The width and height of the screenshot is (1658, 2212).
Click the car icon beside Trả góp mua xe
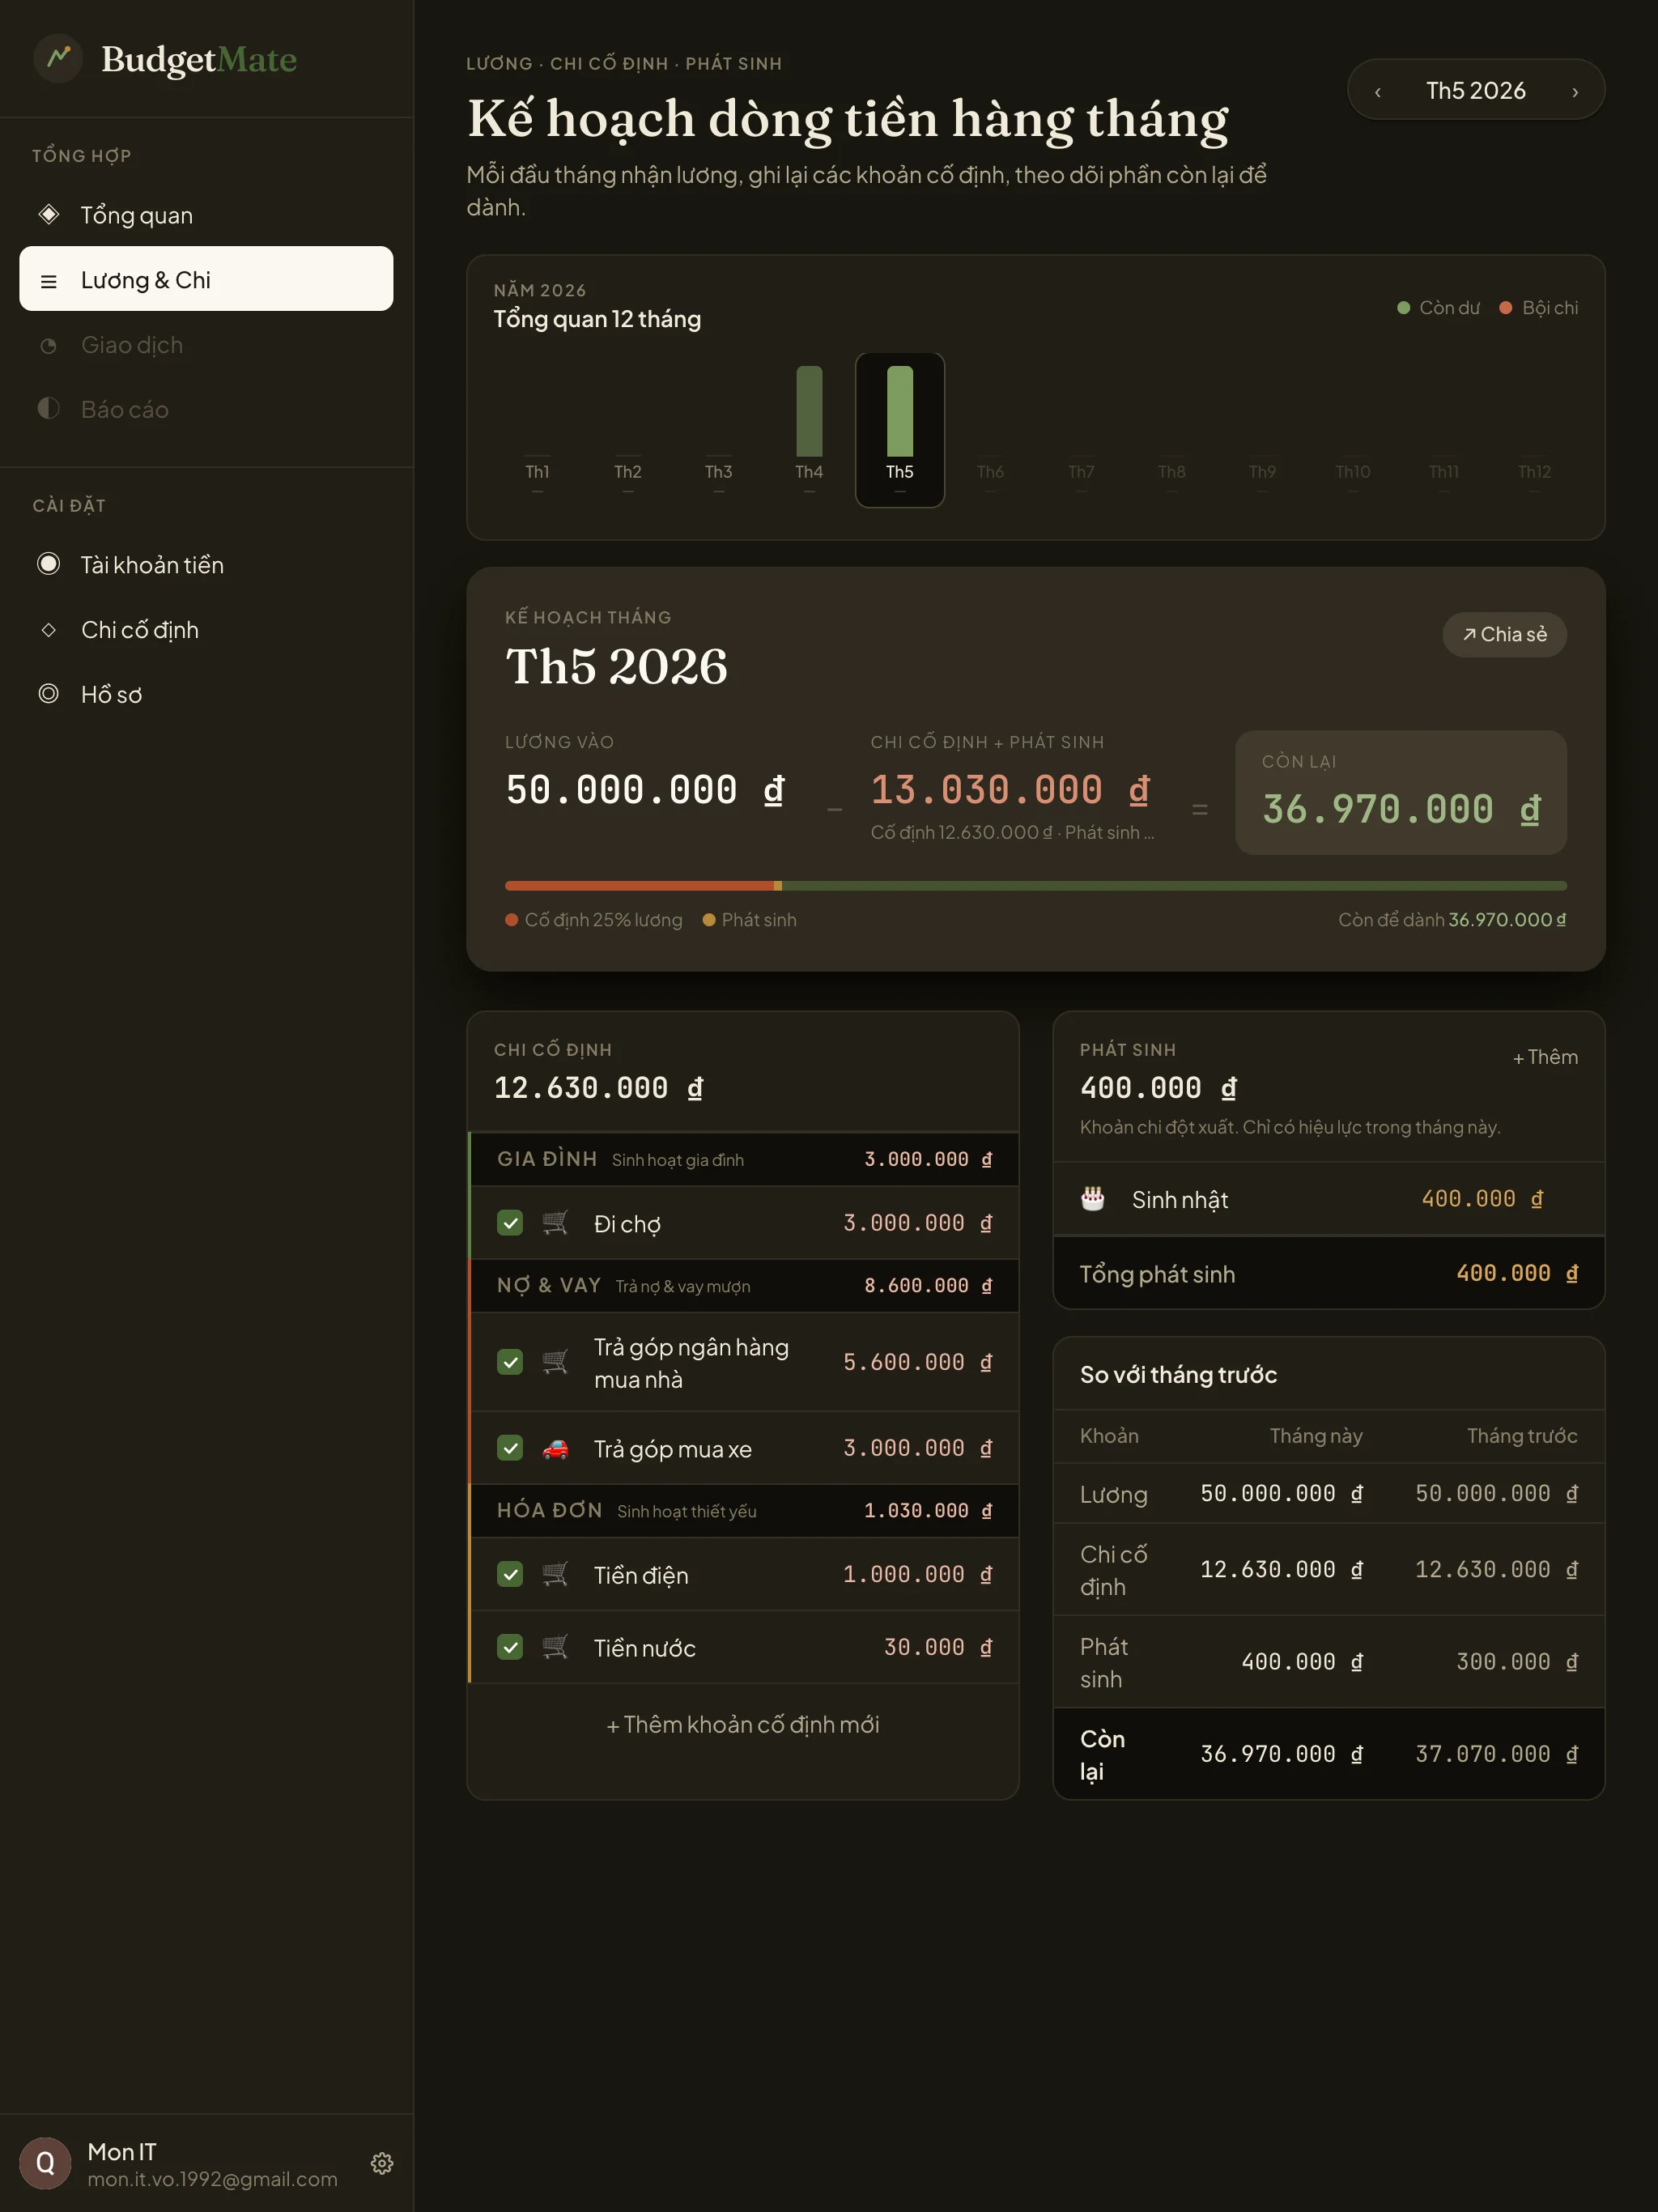555,1448
